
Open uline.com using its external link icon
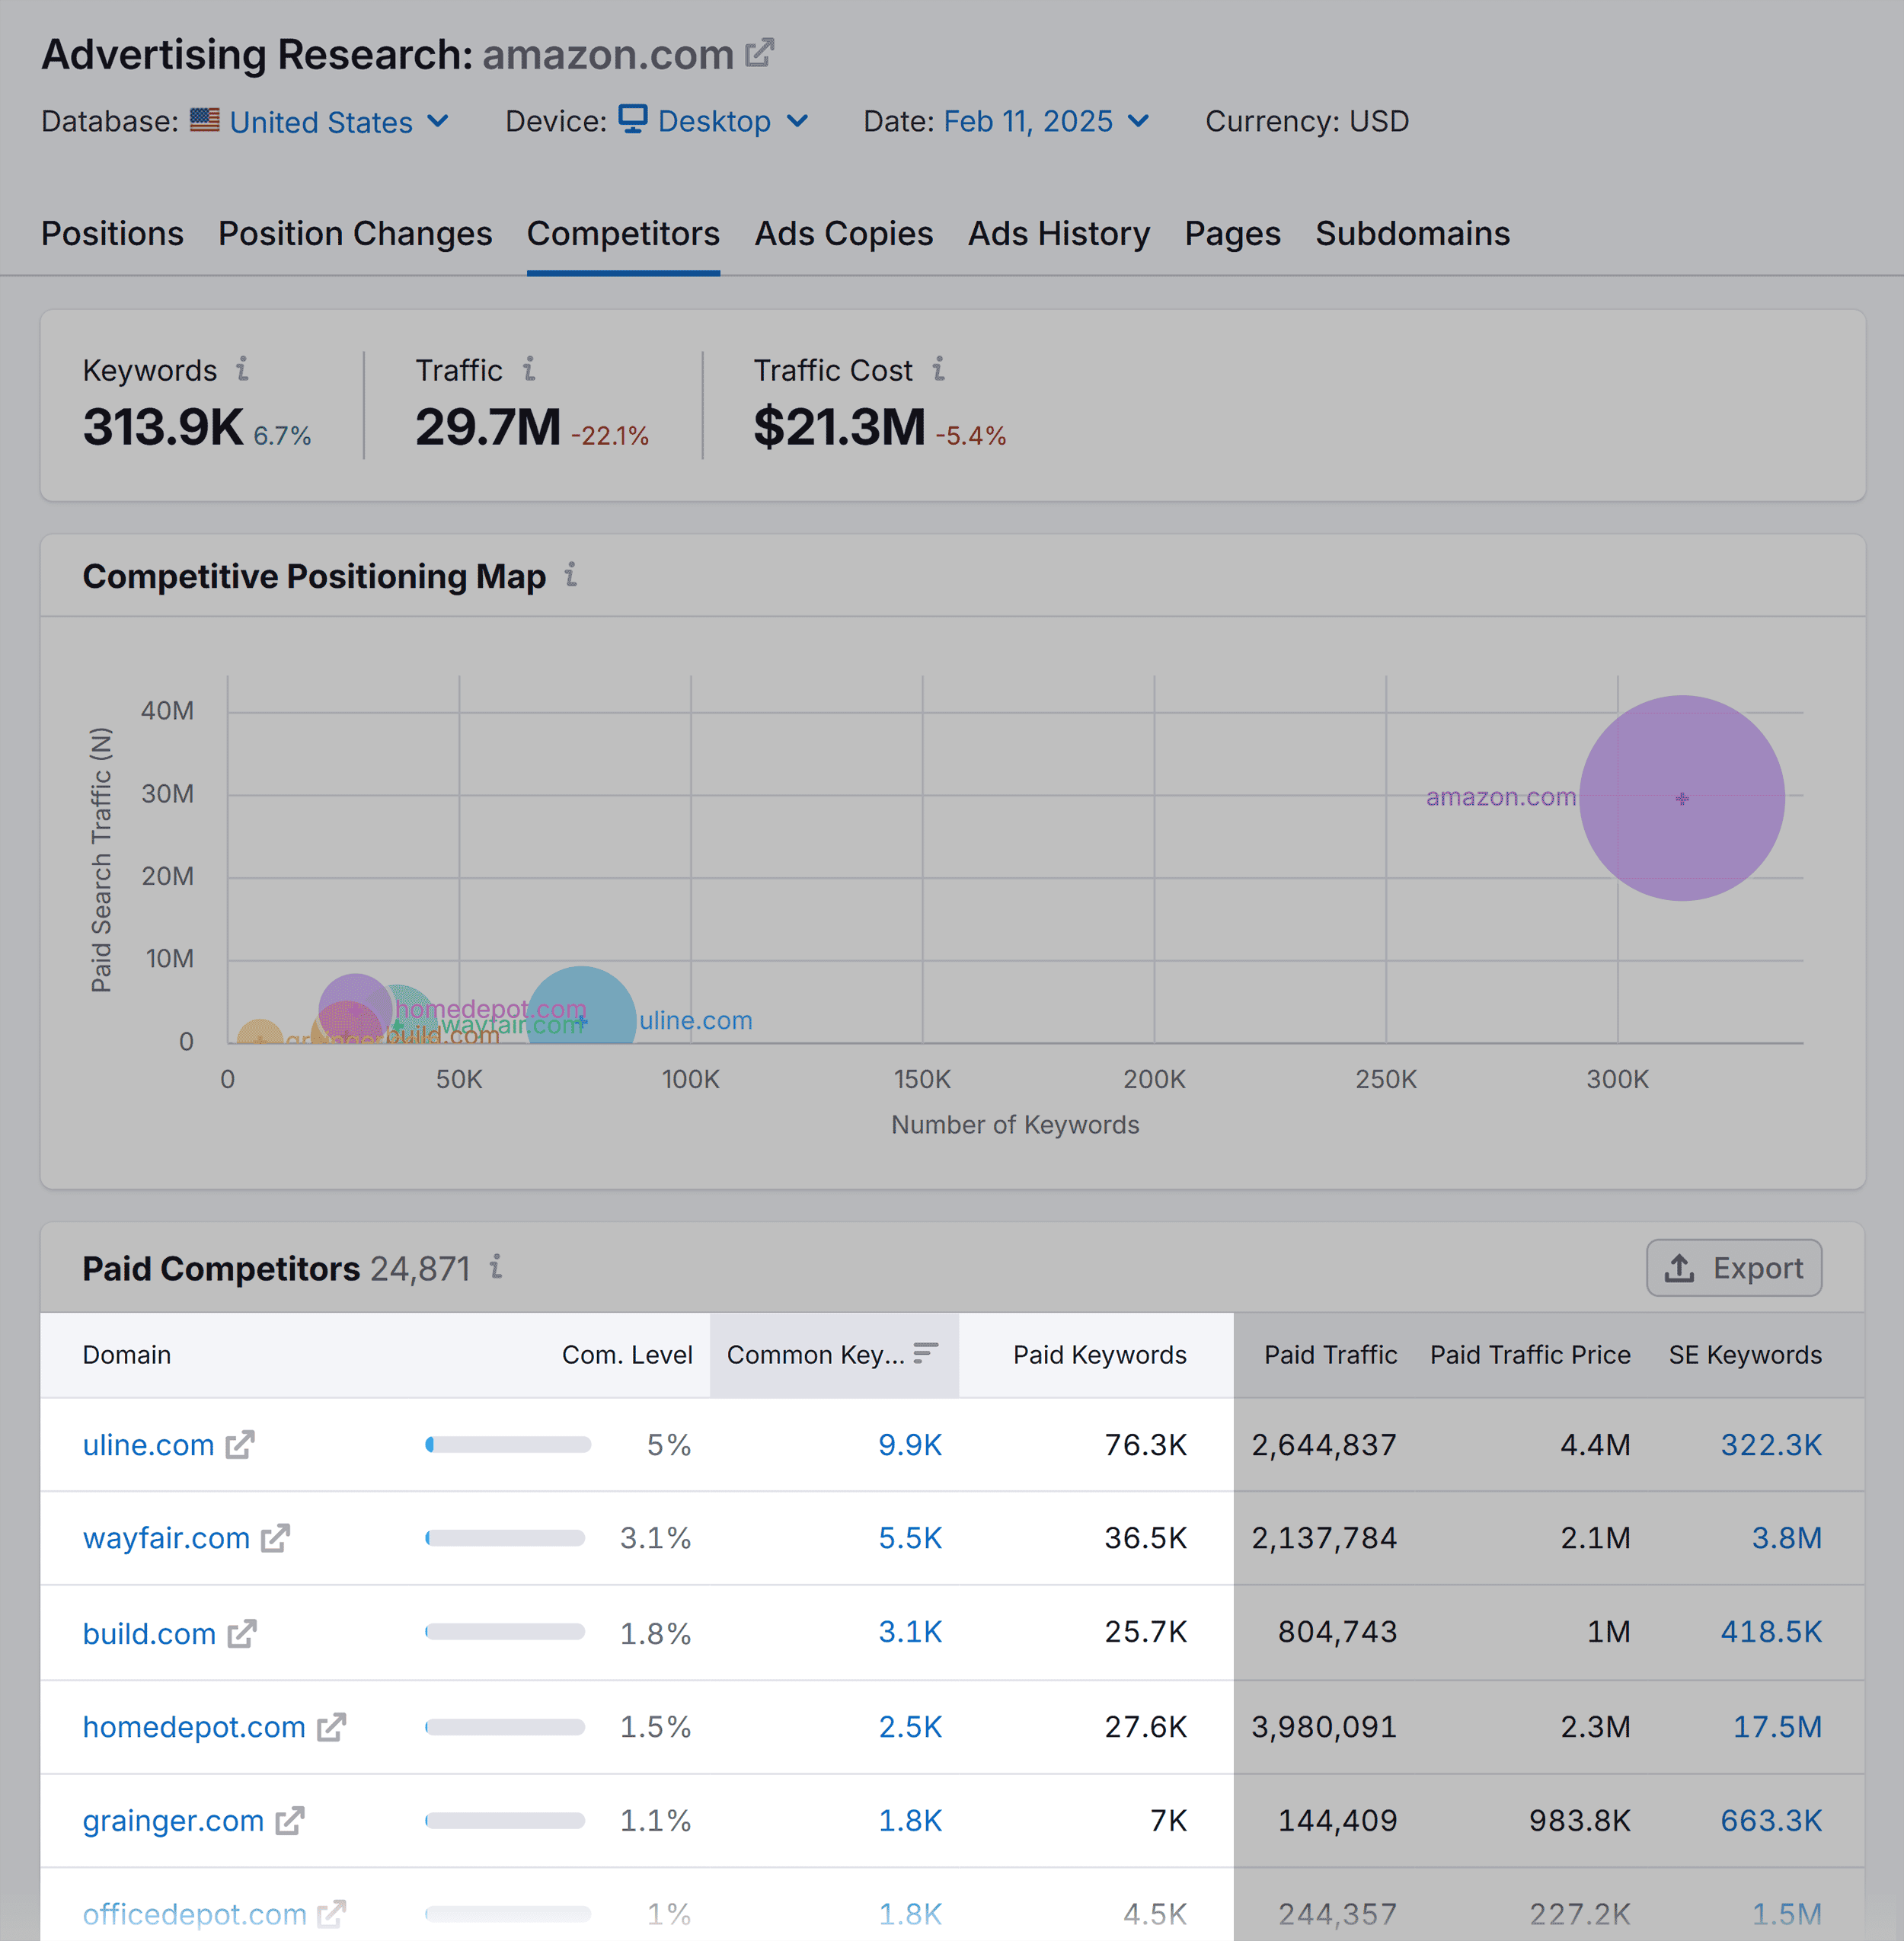click(x=240, y=1445)
